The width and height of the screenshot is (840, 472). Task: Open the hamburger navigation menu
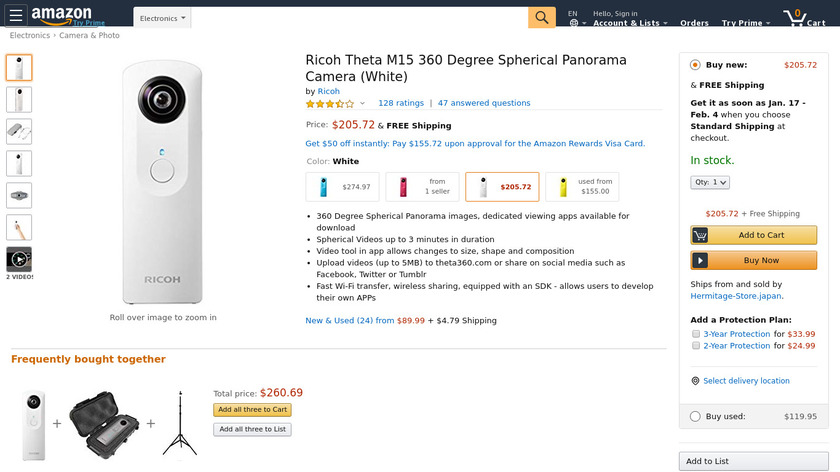point(16,17)
